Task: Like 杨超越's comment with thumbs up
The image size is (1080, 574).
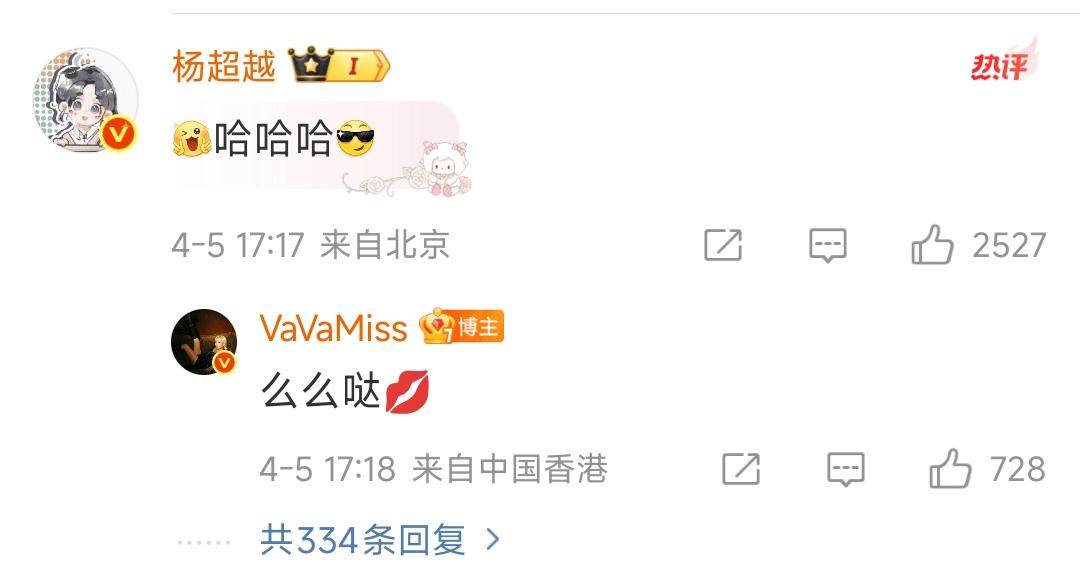Action: [x=932, y=245]
